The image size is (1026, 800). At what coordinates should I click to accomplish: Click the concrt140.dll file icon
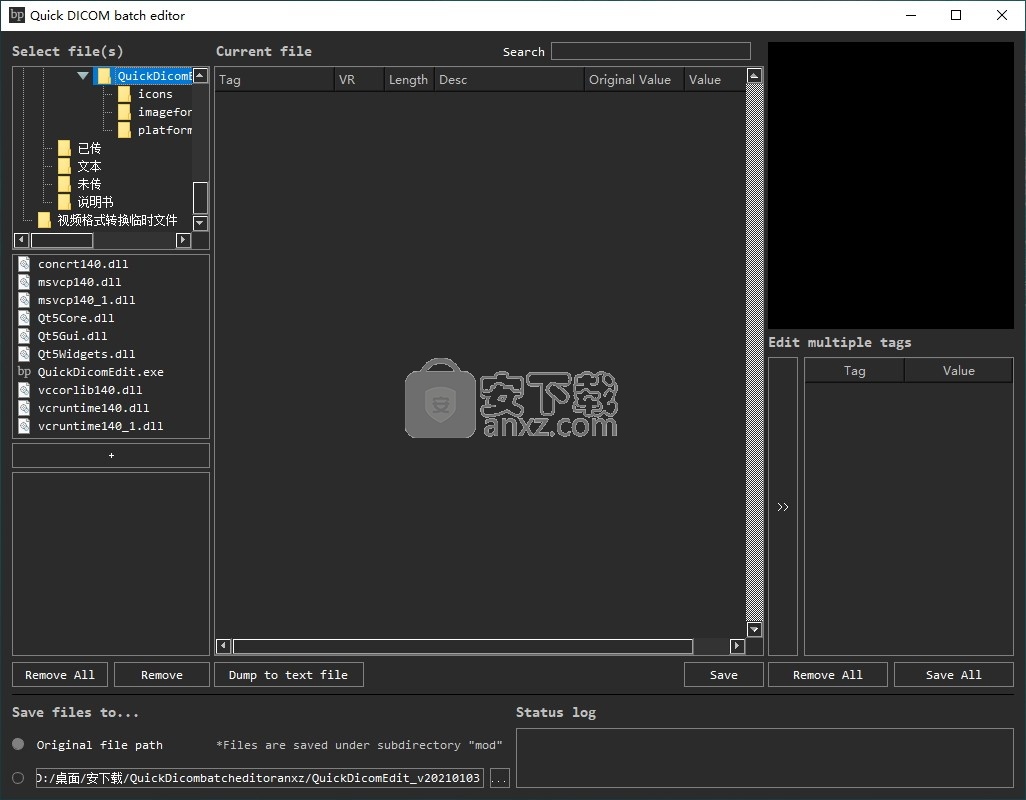tap(24, 264)
